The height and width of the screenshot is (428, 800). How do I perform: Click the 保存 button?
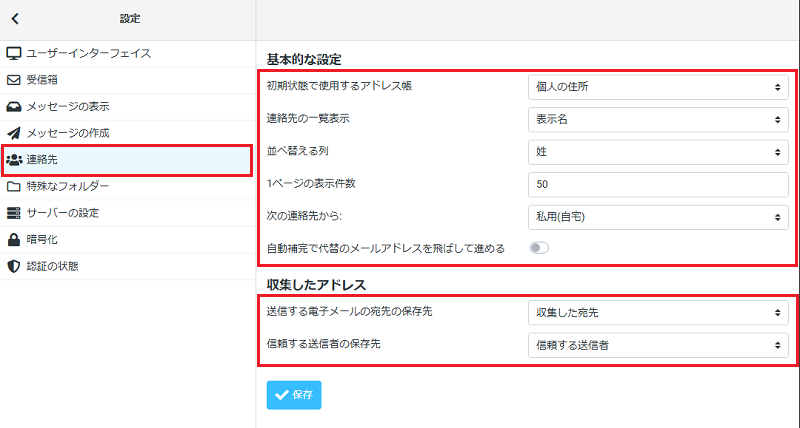pos(294,395)
